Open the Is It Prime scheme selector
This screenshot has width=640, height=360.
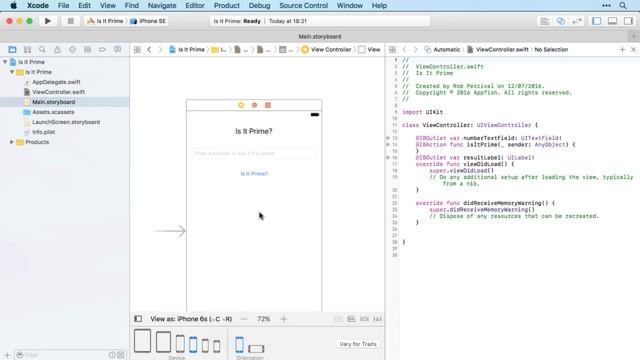[x=106, y=21]
